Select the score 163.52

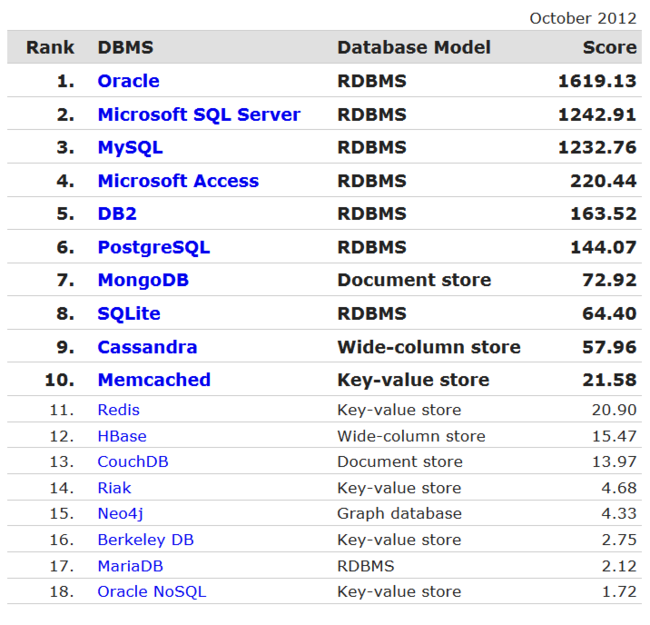603,214
